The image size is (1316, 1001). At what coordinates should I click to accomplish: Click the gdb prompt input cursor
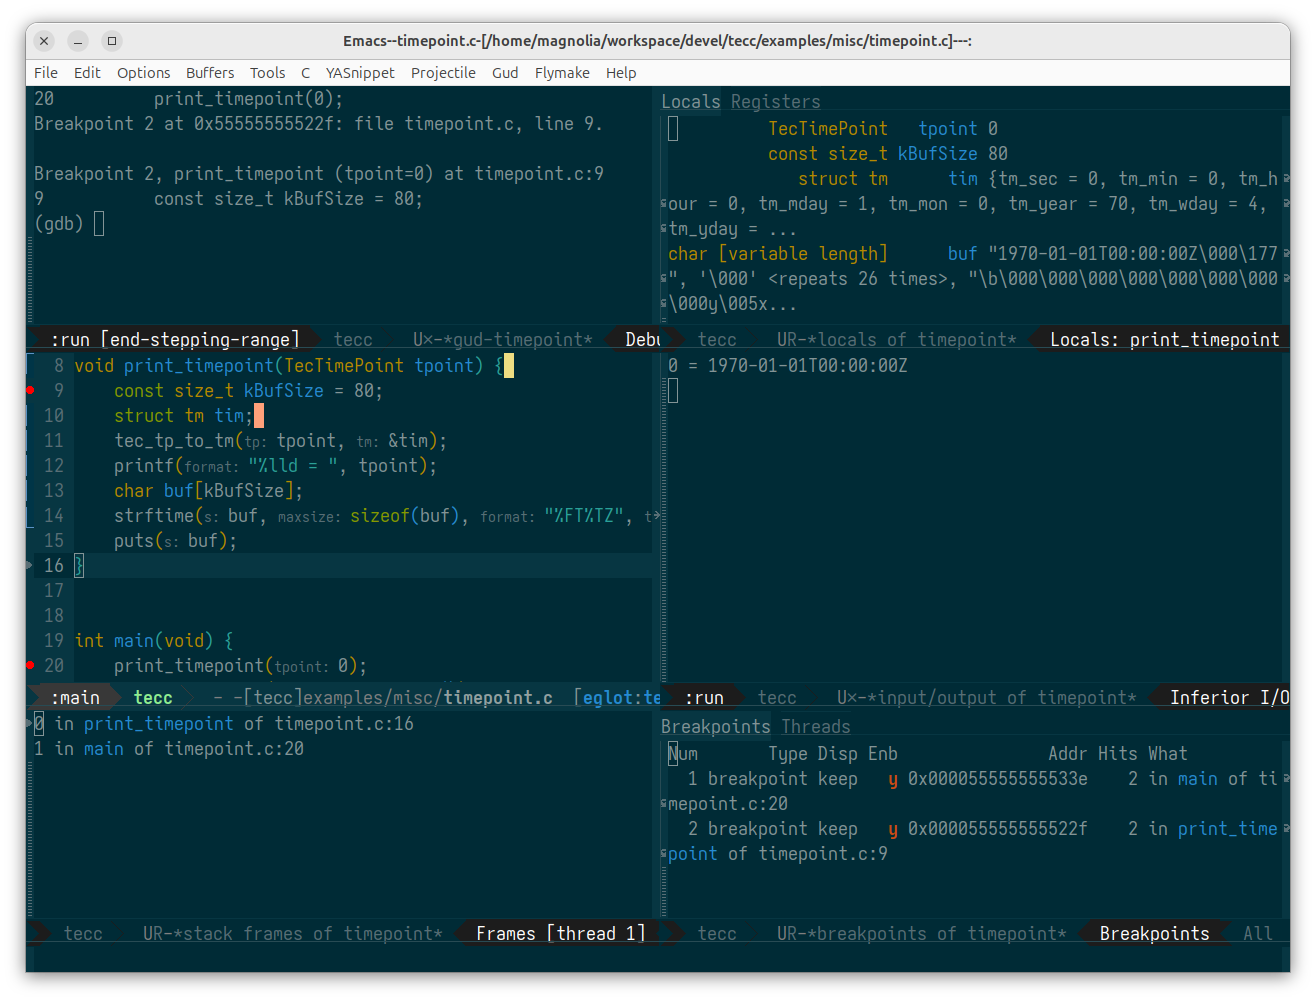pyautogui.click(x=99, y=224)
